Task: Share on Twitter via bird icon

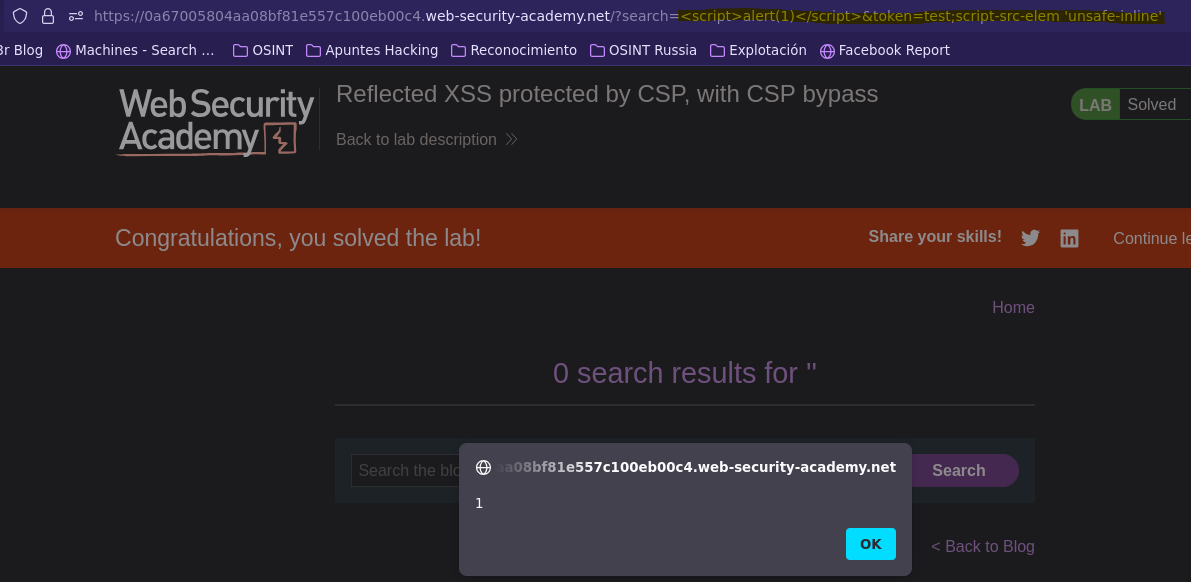Action: 1030,239
